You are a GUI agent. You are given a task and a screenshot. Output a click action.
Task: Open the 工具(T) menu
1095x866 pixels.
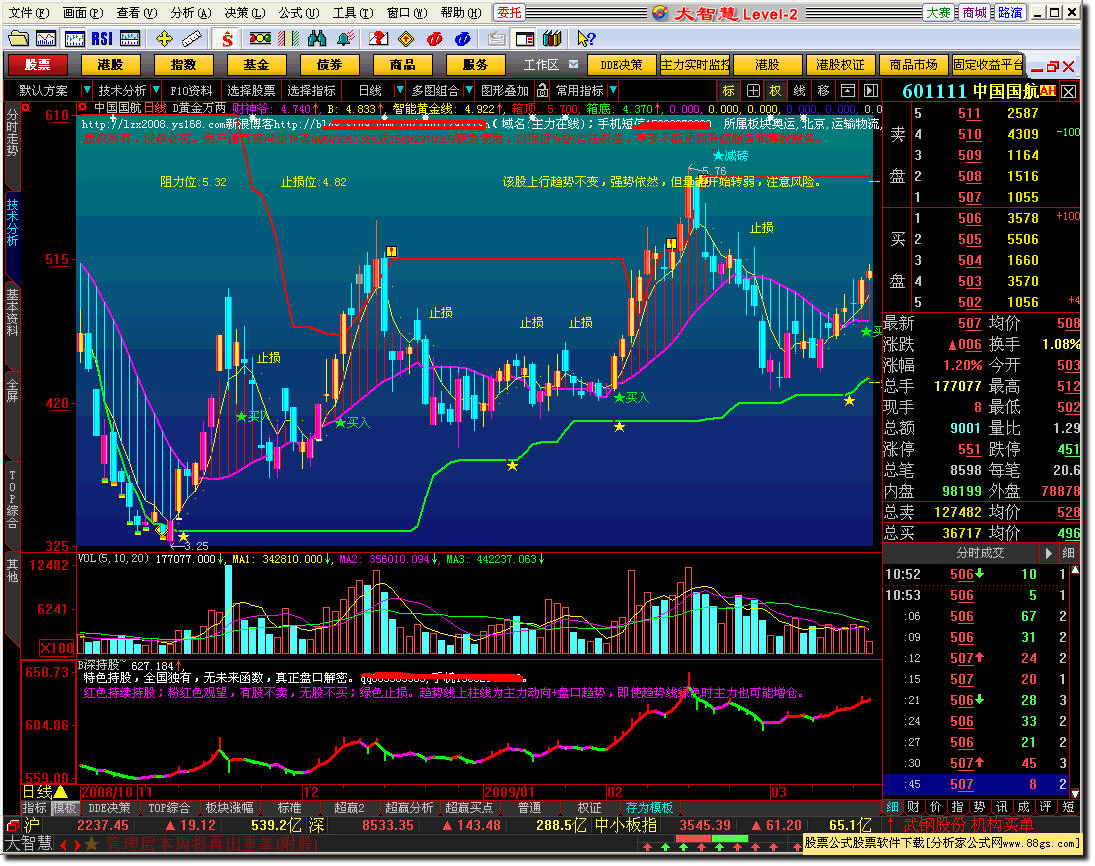click(353, 13)
